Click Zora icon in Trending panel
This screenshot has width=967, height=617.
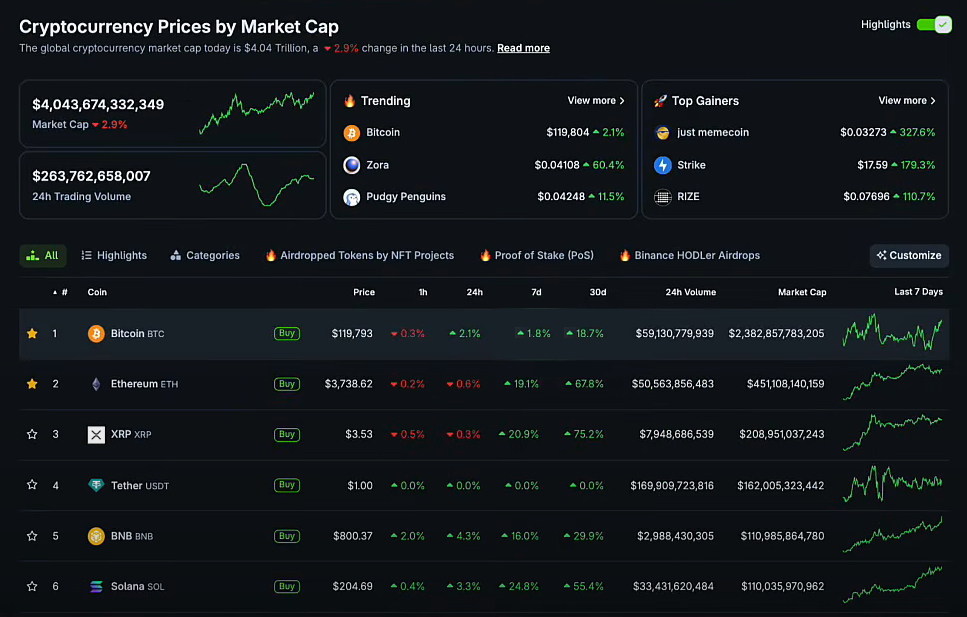coord(352,165)
